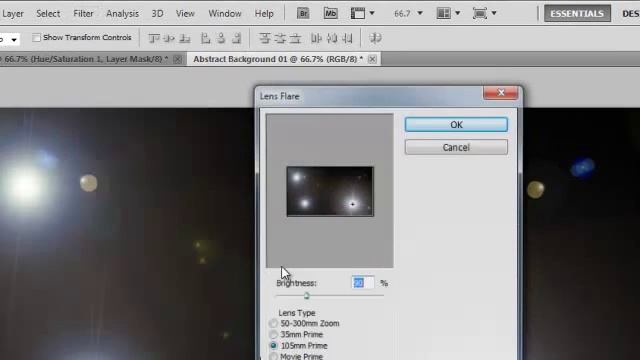Distribute vertical centers icon
This screenshot has height=360, width=640.
pyautogui.click(x=280, y=38)
